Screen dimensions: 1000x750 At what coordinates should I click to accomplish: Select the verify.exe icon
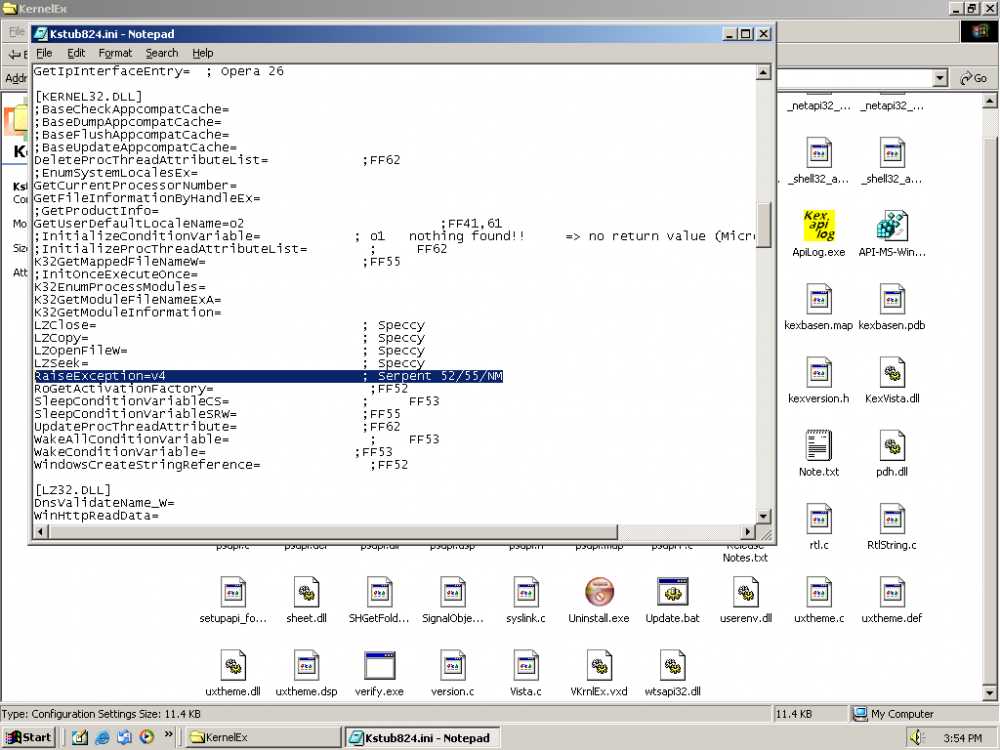pyautogui.click(x=380, y=665)
